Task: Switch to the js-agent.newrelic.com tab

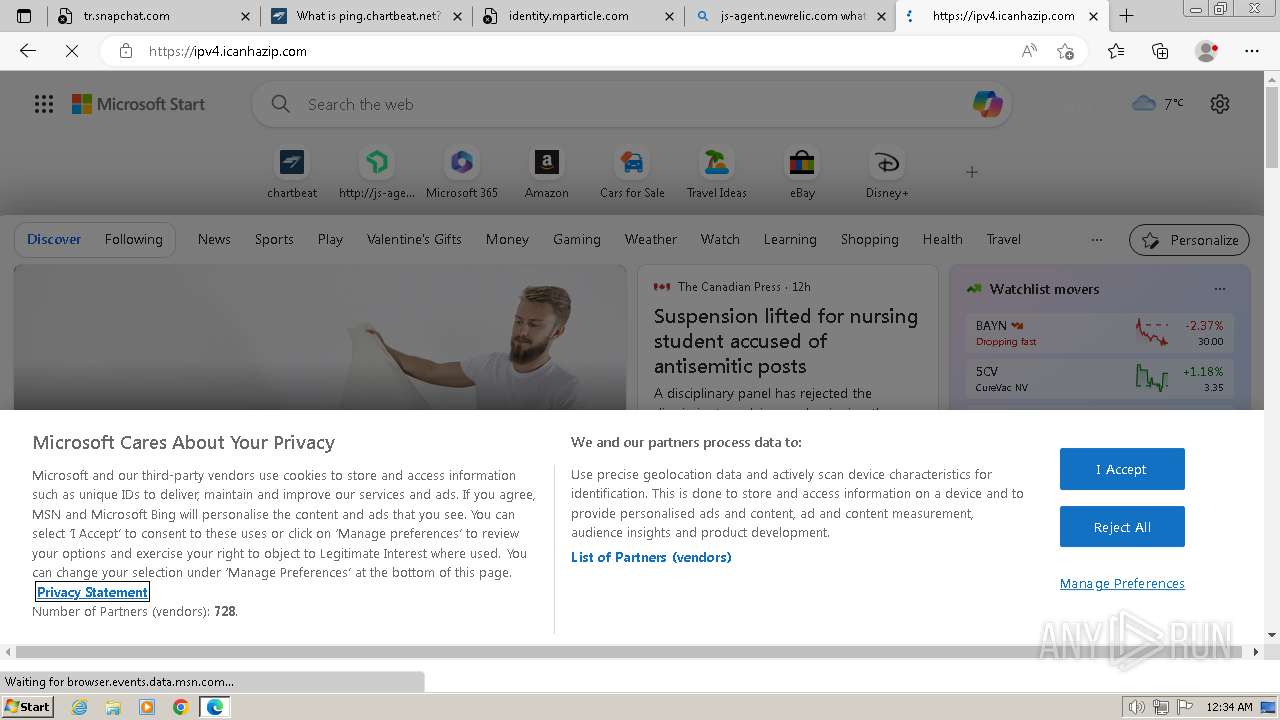Action: pos(790,16)
